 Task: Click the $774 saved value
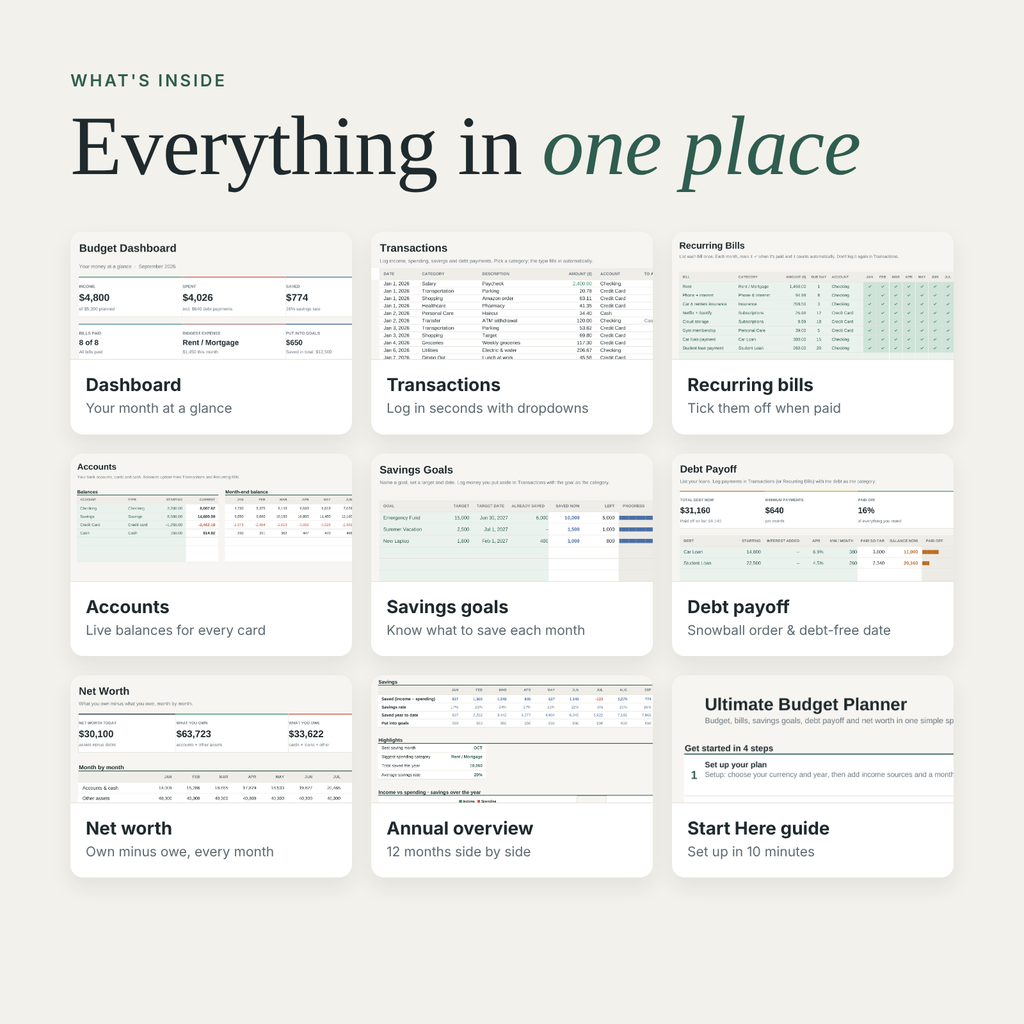coord(297,297)
